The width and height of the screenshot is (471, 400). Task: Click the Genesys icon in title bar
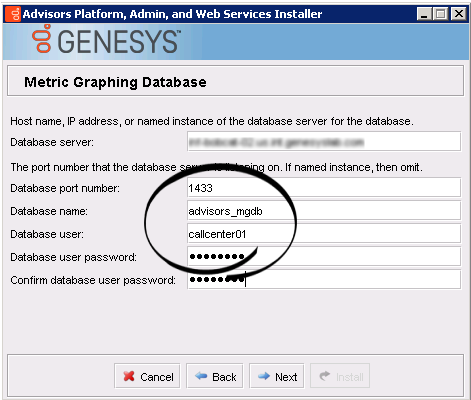(x=13, y=14)
